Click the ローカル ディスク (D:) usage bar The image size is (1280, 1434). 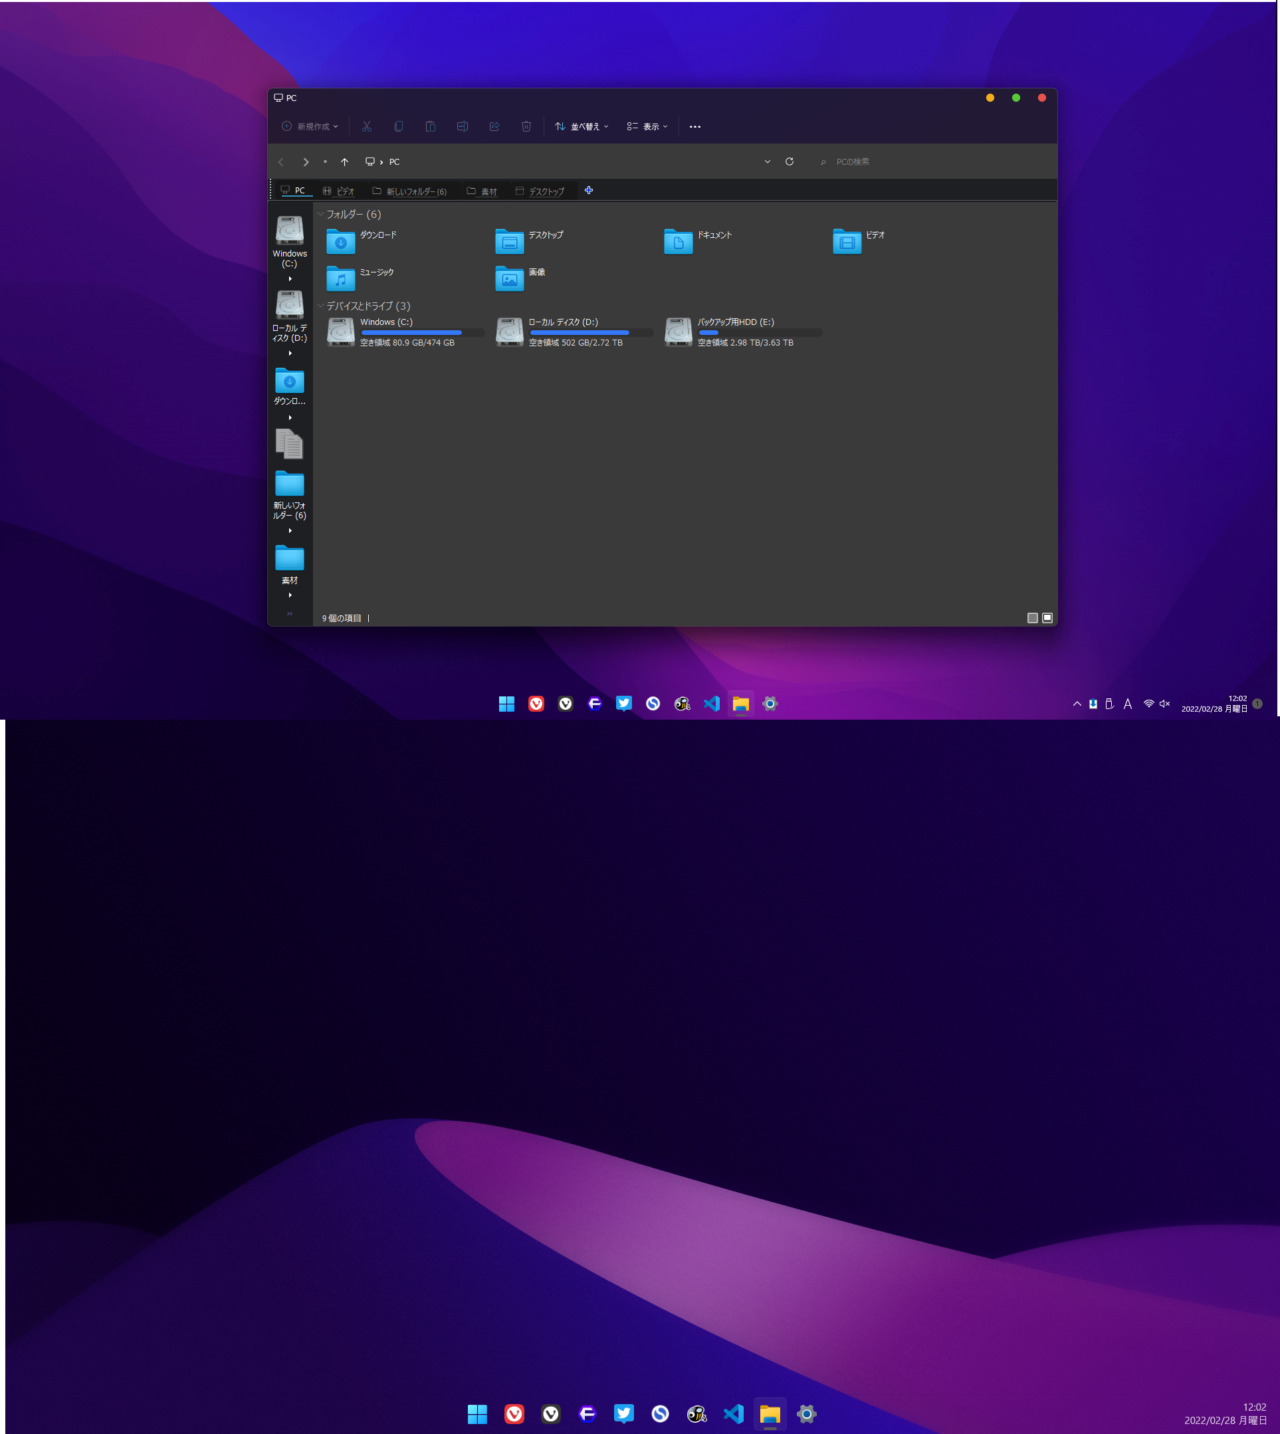point(591,332)
